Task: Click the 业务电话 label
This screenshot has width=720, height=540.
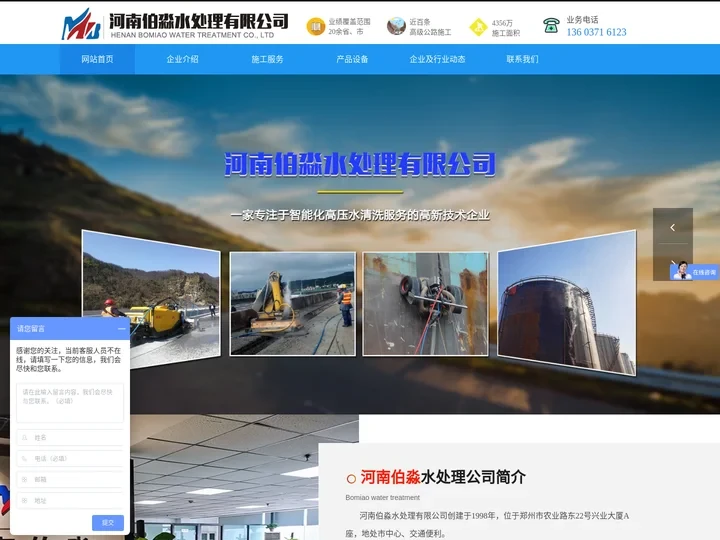Action: coord(582,19)
